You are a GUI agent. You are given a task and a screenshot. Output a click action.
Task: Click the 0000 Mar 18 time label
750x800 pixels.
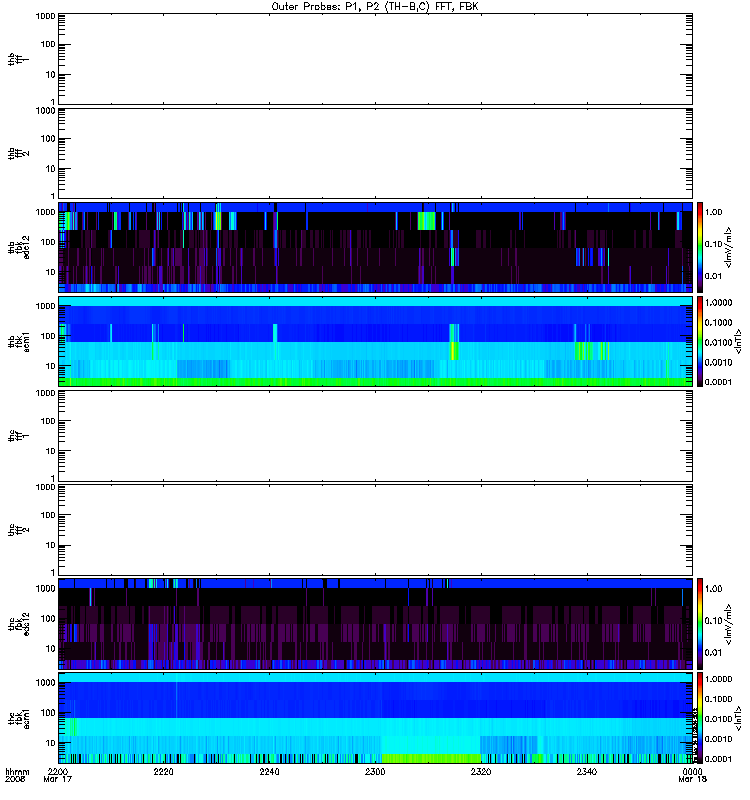click(692, 776)
